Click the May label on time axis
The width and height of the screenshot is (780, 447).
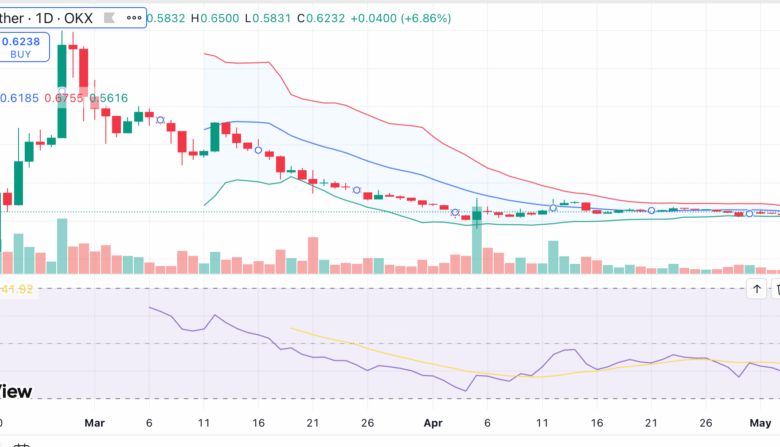(x=761, y=423)
